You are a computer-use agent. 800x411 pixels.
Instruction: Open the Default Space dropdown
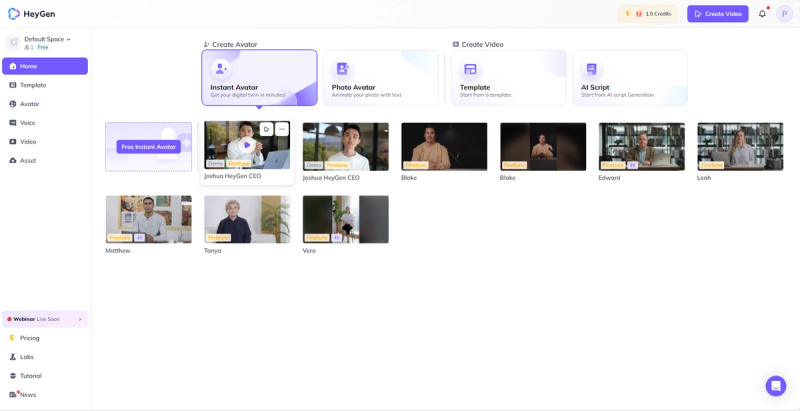(x=47, y=39)
